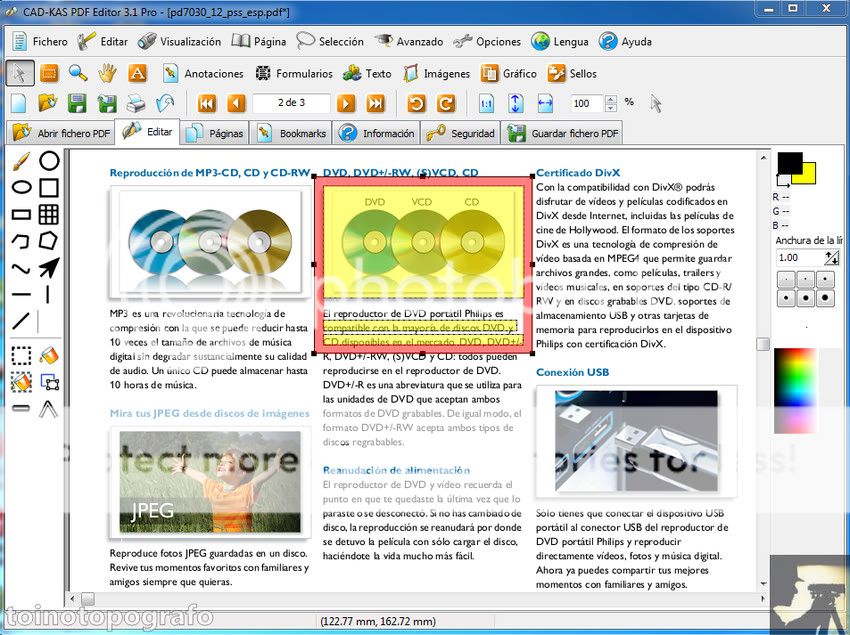This screenshot has height=635, width=850.
Task: Open the Fichero menu
Action: (40, 41)
